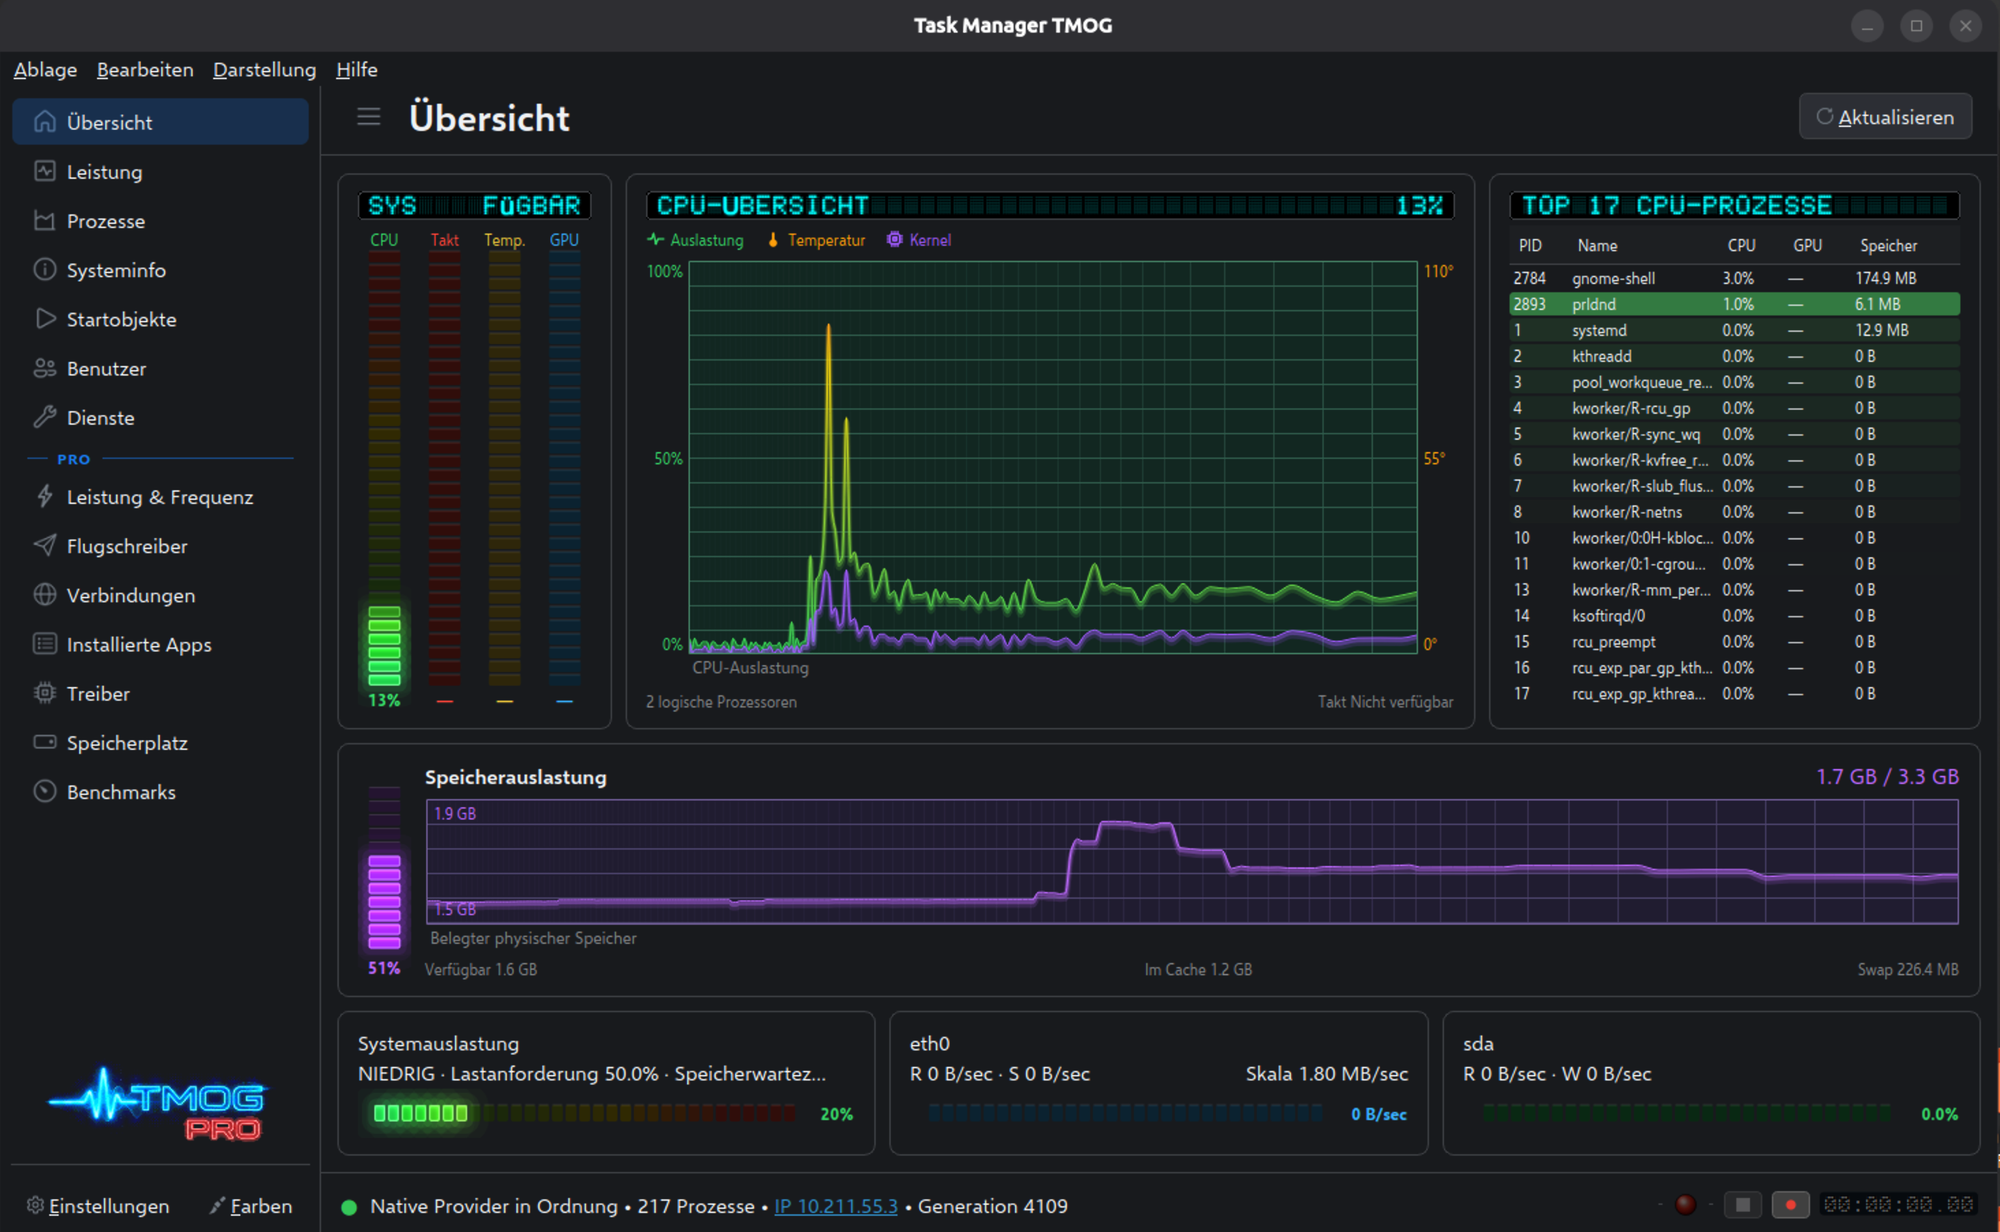This screenshot has height=1232, width=2000.
Task: Click the hamburger menu icon beside Übersicht
Action: (x=369, y=117)
